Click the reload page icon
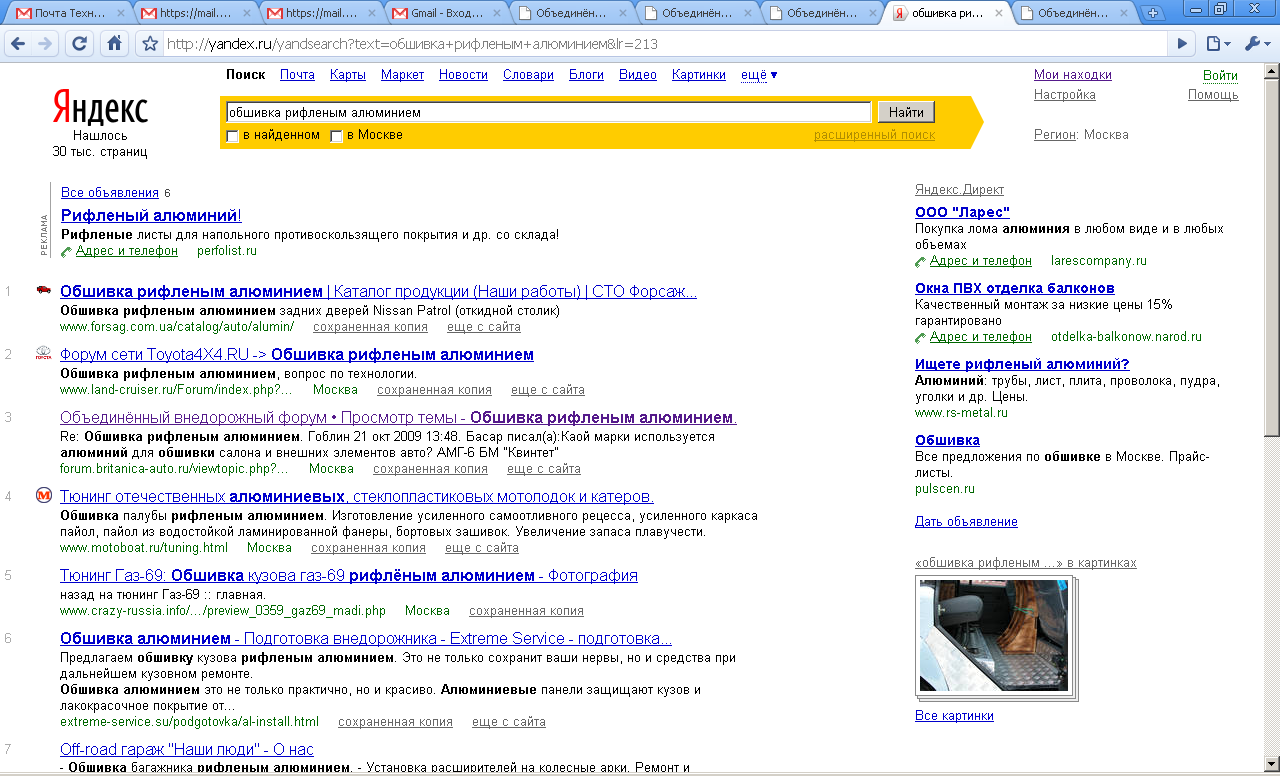The image size is (1280, 776). pyautogui.click(x=80, y=44)
